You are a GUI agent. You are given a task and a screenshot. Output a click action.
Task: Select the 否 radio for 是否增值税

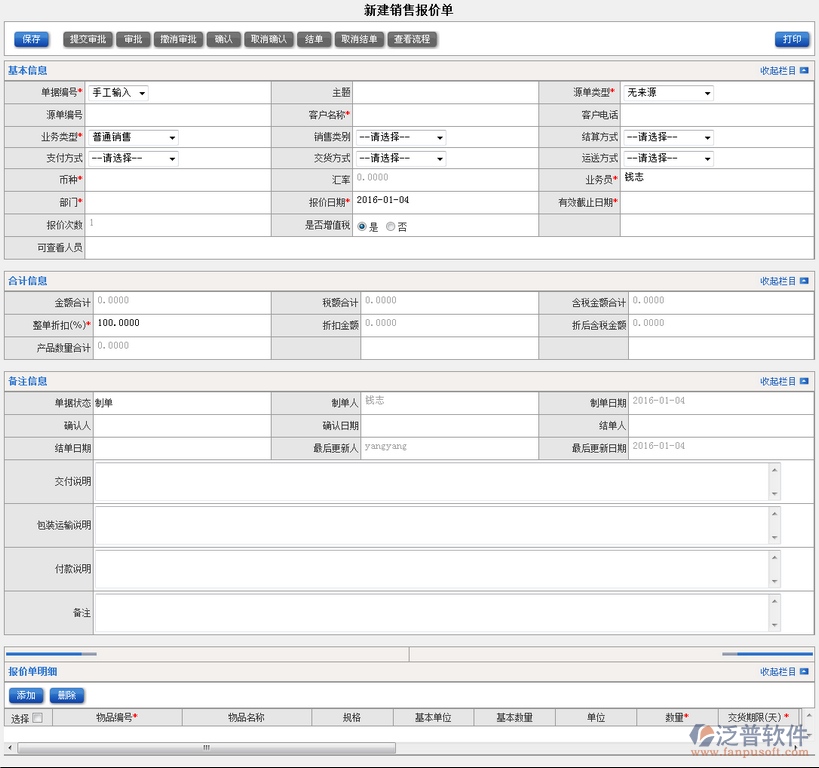pyautogui.click(x=390, y=227)
